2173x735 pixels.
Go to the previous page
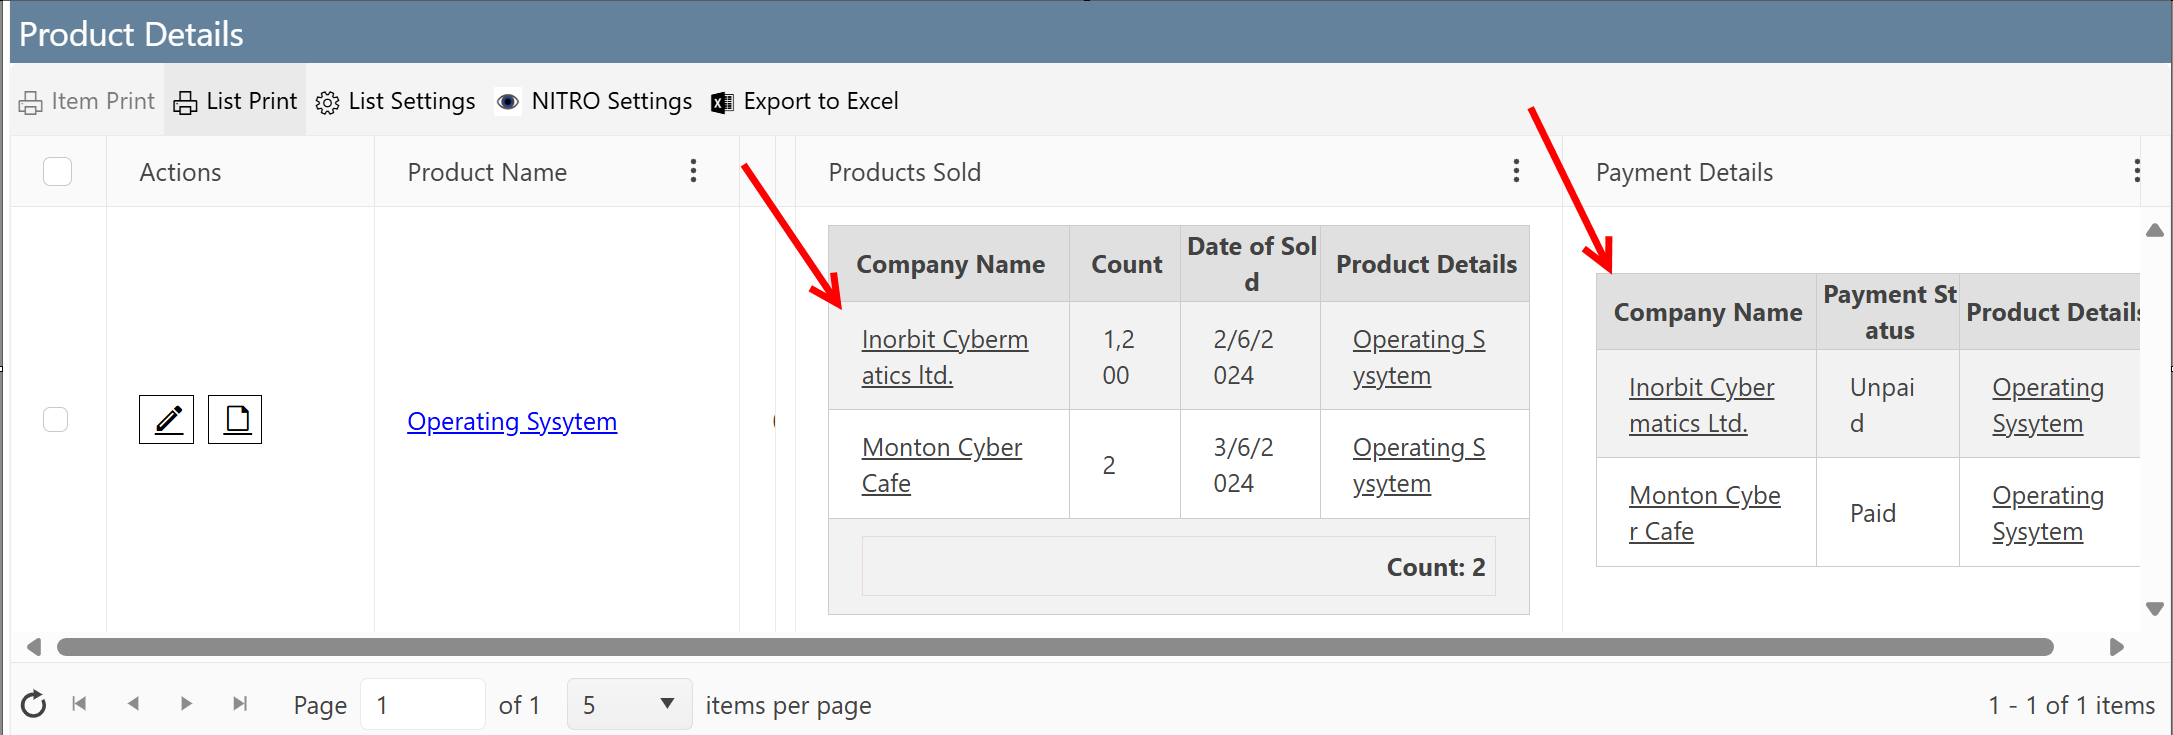pyautogui.click(x=133, y=704)
